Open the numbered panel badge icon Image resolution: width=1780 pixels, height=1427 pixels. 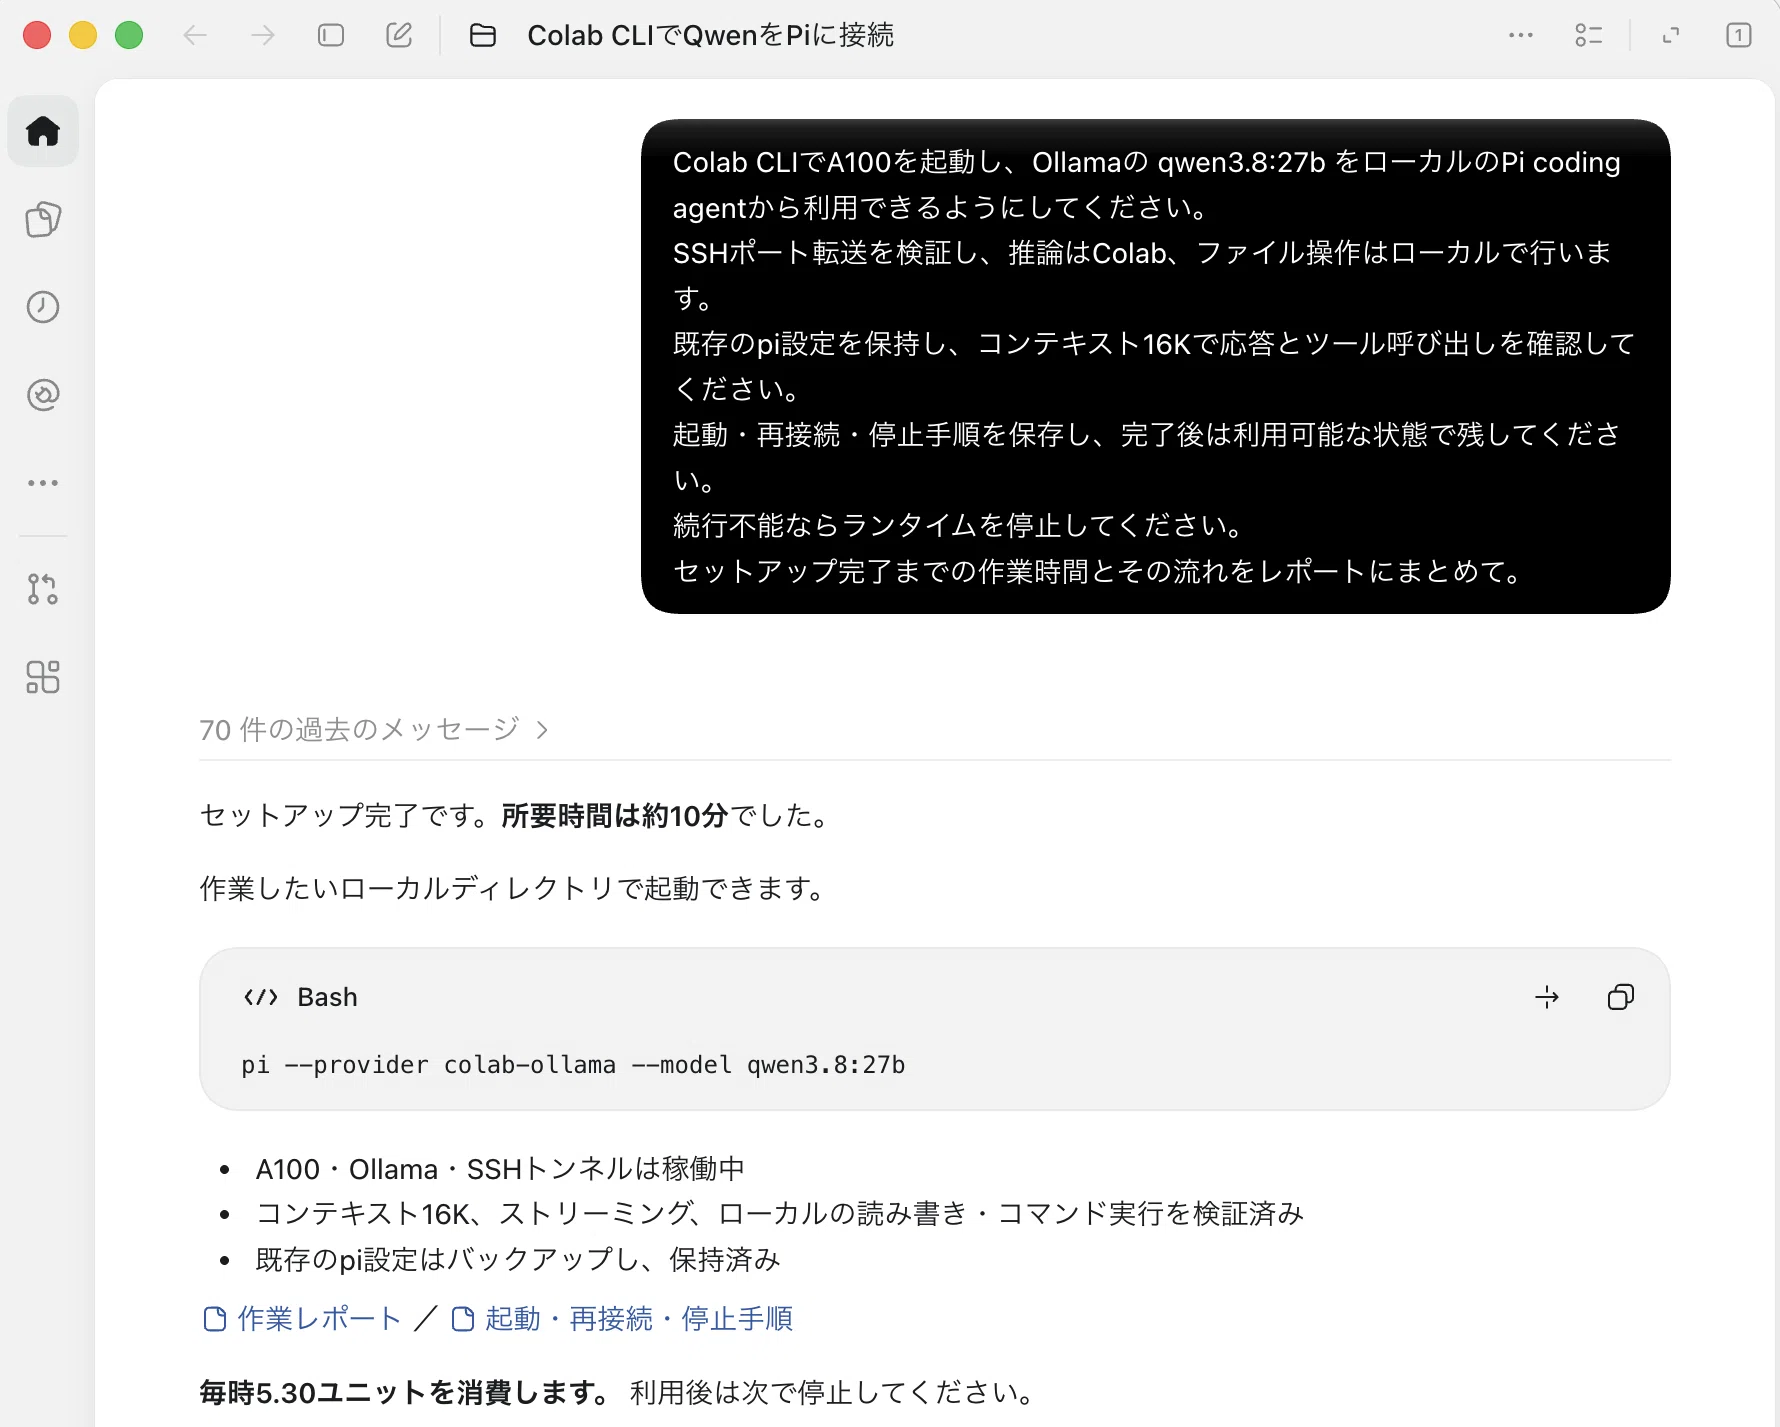tap(1739, 35)
